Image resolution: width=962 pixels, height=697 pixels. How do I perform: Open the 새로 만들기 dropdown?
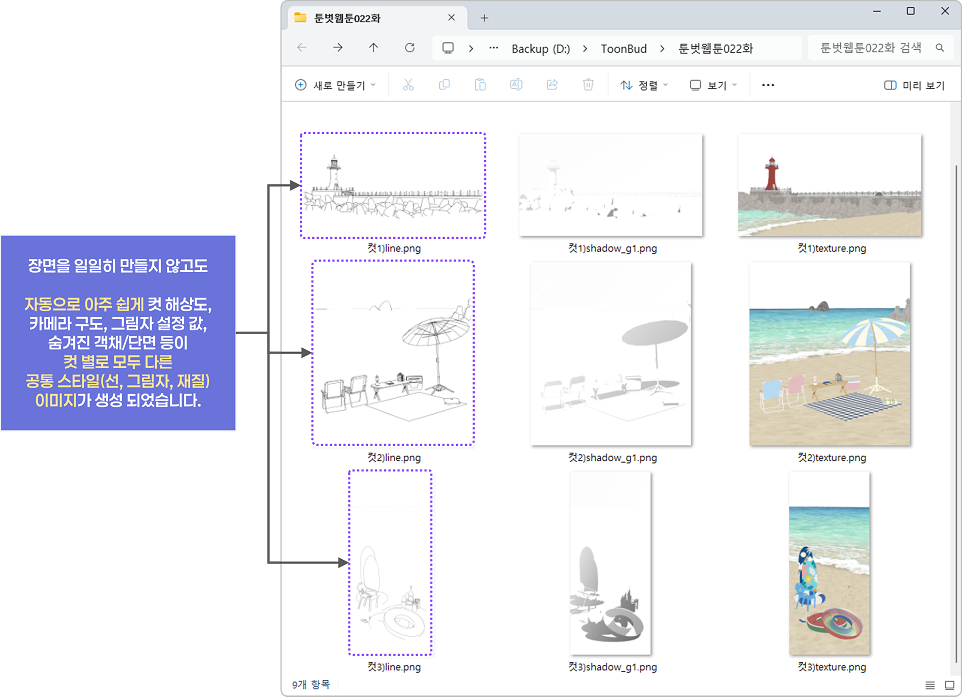click(335, 86)
